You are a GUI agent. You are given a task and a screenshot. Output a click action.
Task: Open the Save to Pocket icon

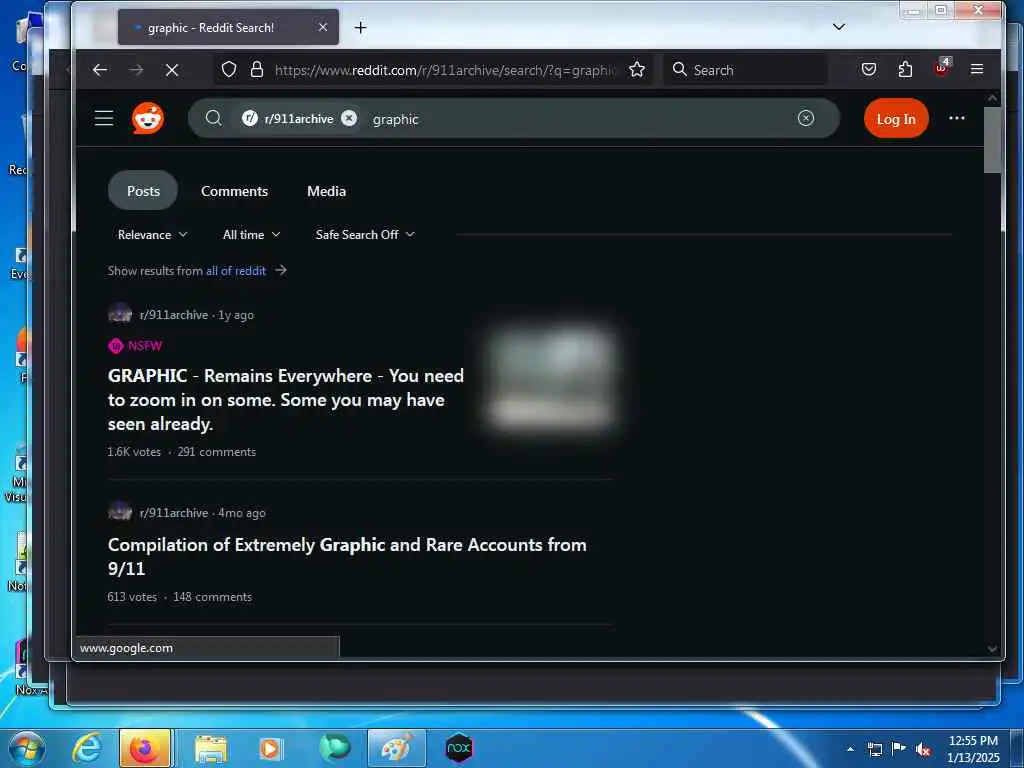coord(869,69)
